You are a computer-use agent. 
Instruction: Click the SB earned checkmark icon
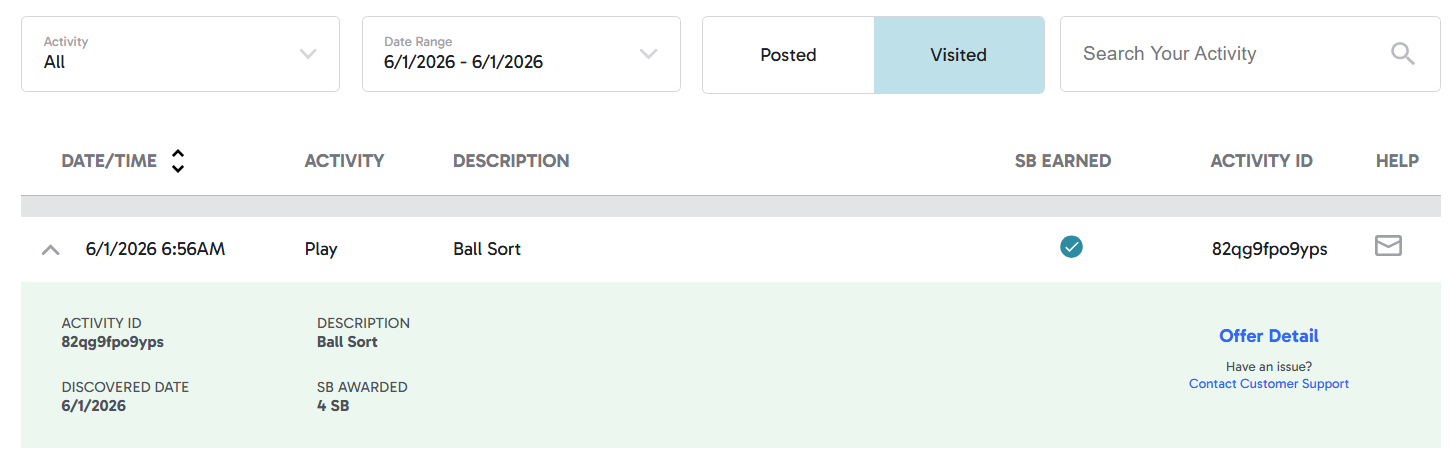1071,246
